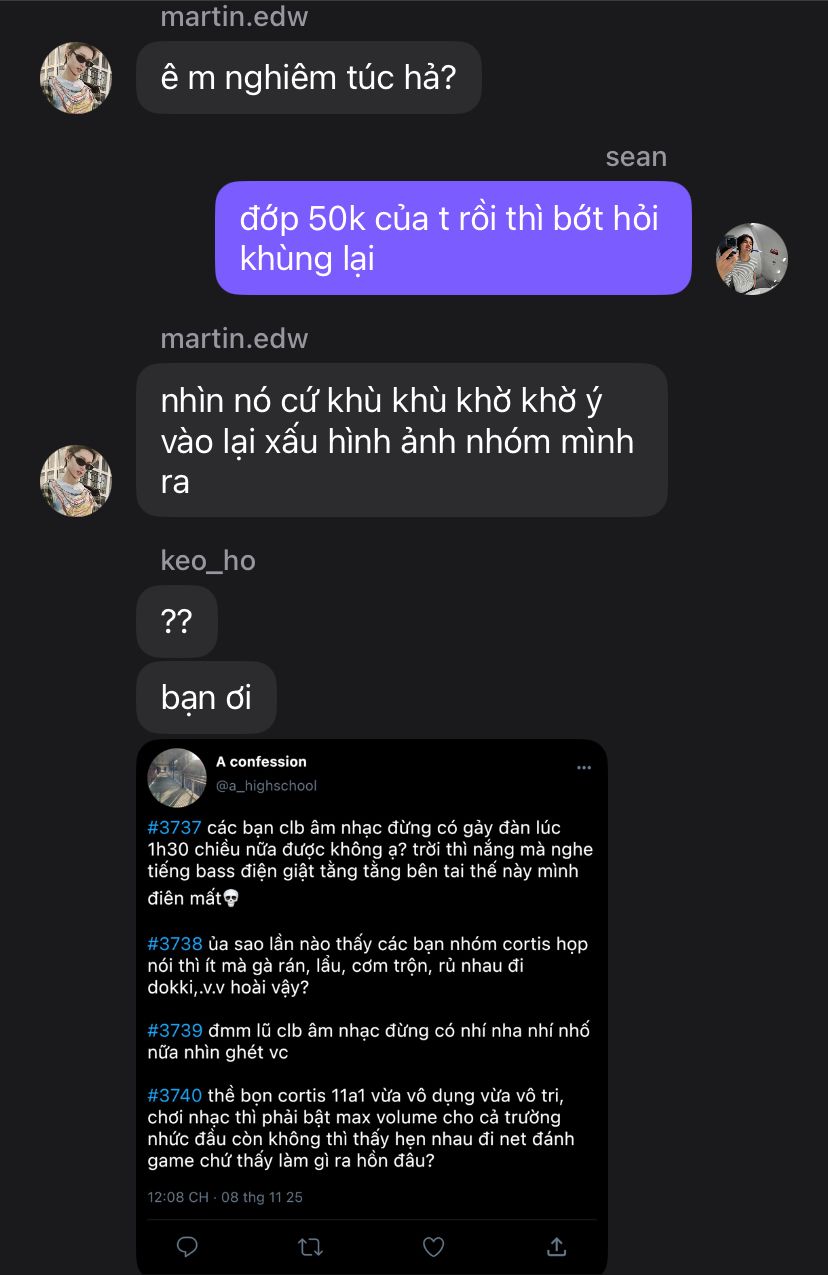Click the reply icon on the confession post
Image resolution: width=828 pixels, height=1275 pixels.
point(187,1246)
